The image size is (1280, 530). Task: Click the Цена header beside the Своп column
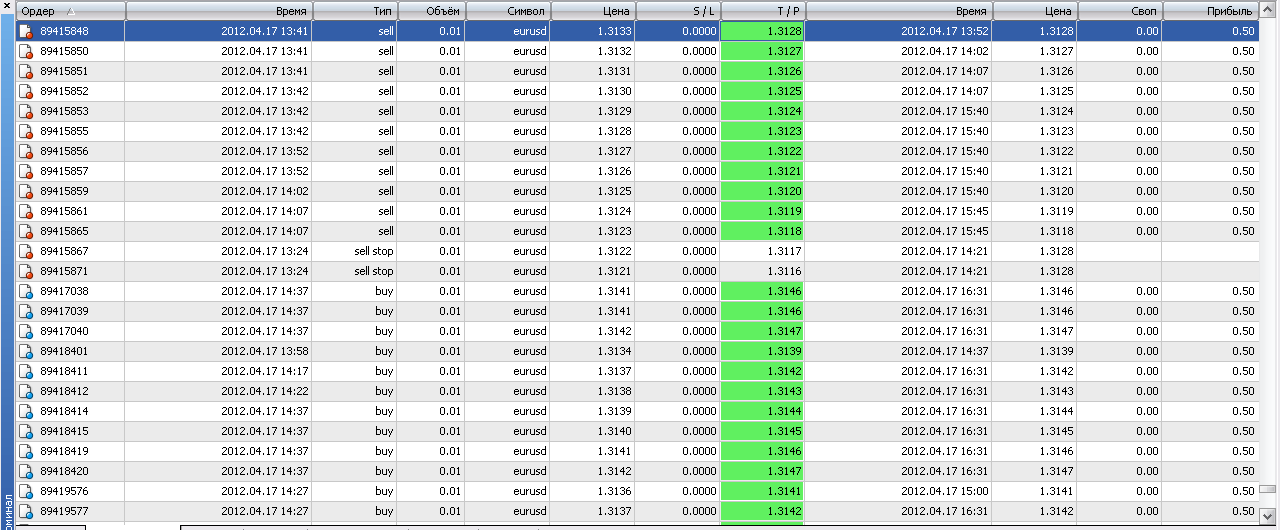(x=1035, y=11)
